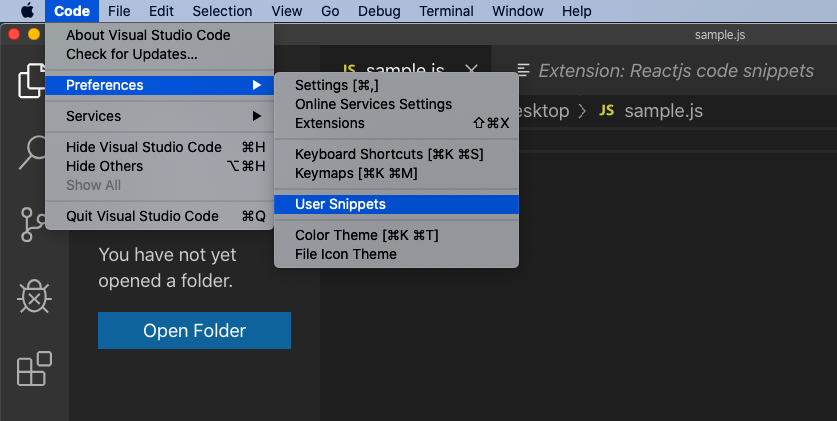
Task: Close the sample.js editor tab
Action: (471, 69)
